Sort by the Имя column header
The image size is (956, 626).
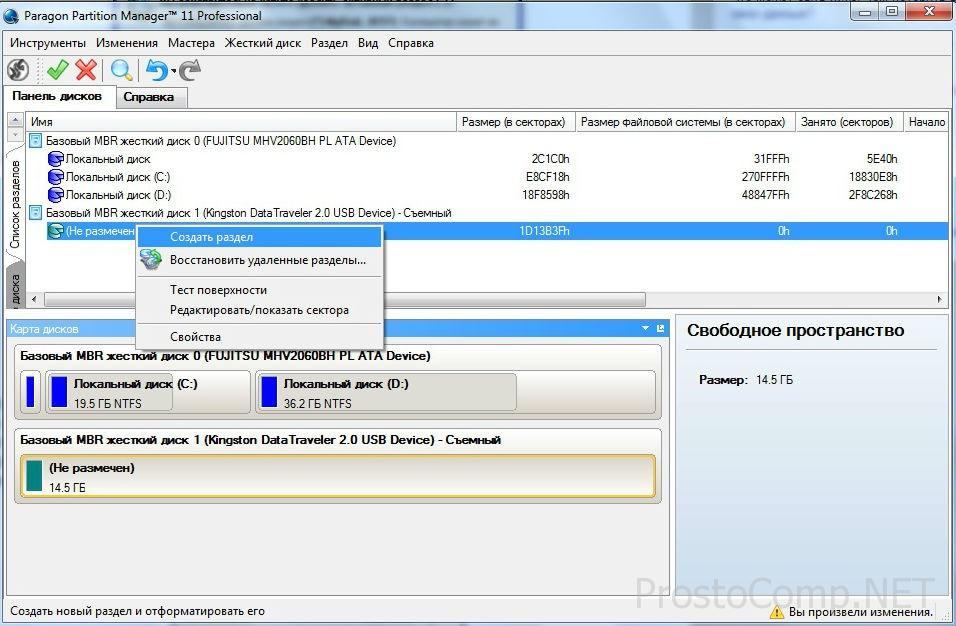[241, 122]
